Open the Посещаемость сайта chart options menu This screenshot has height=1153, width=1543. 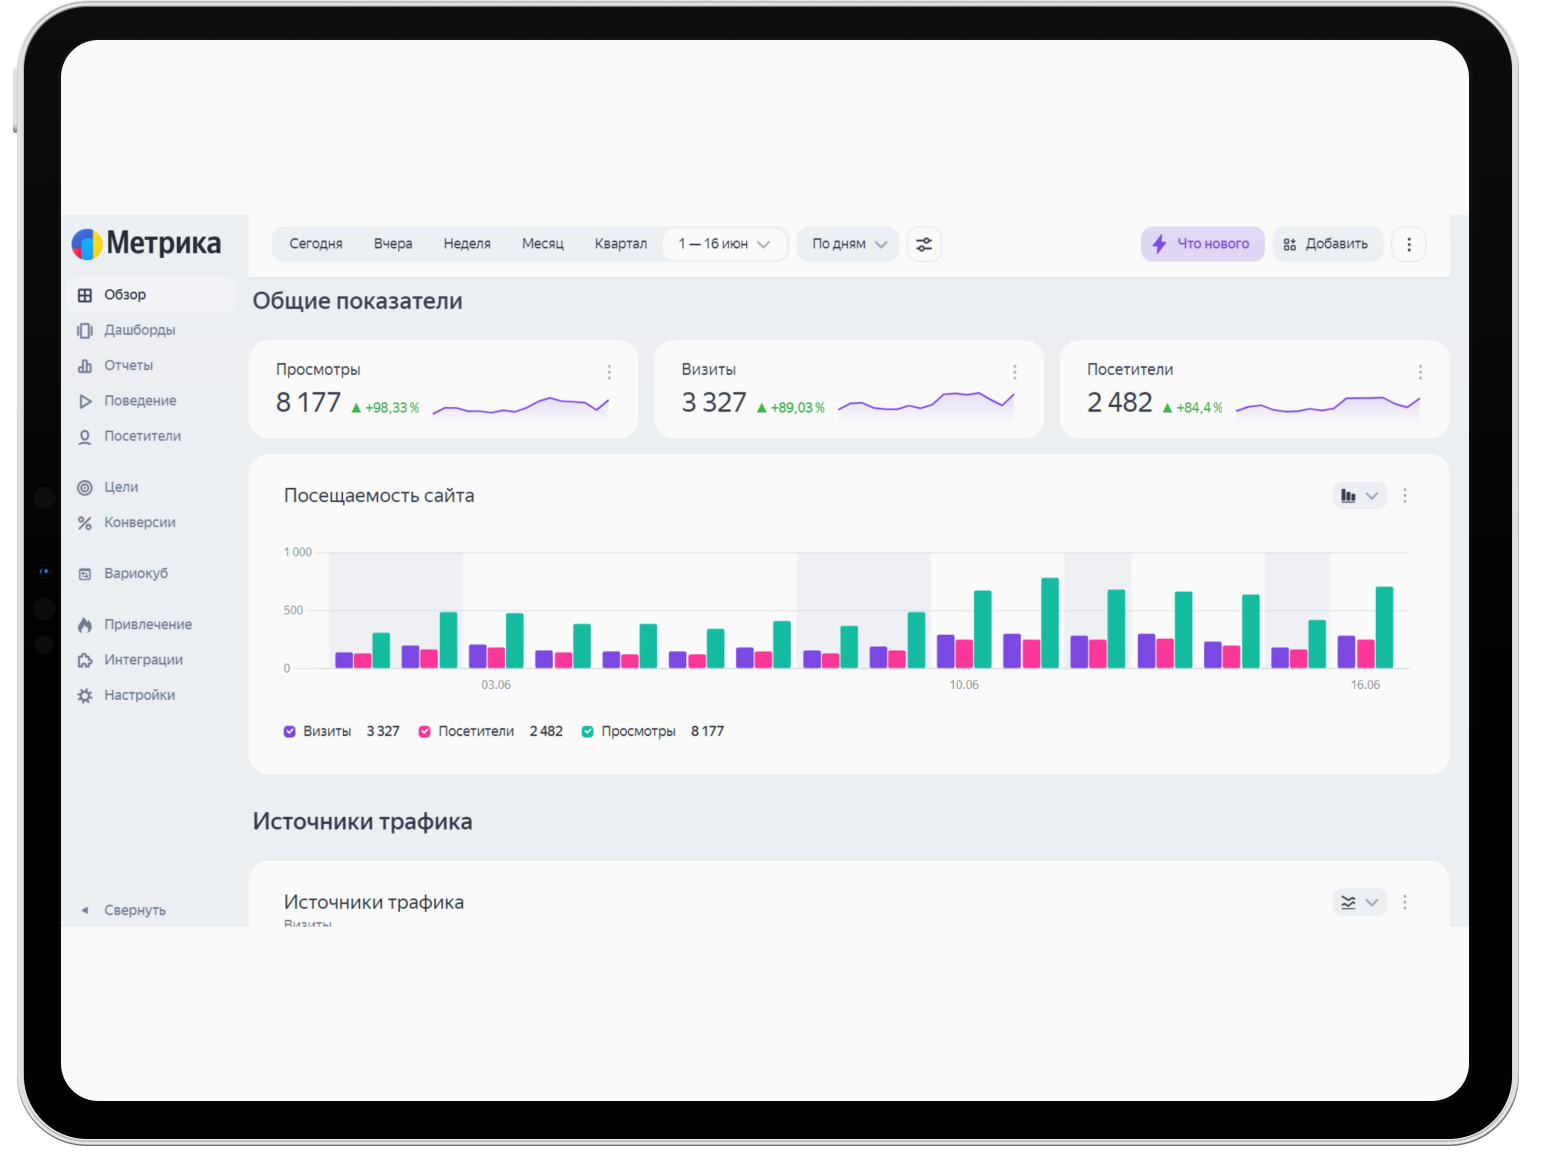pyautogui.click(x=1405, y=496)
